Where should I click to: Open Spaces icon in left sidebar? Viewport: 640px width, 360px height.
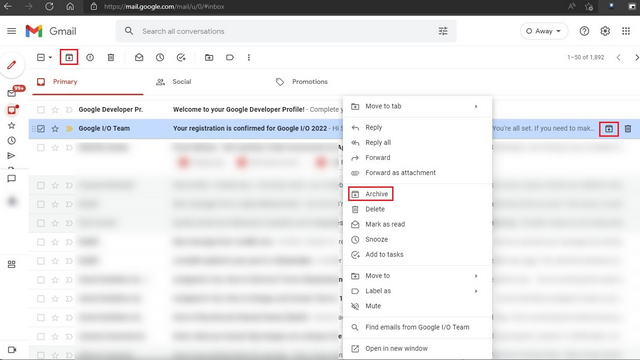[11, 264]
